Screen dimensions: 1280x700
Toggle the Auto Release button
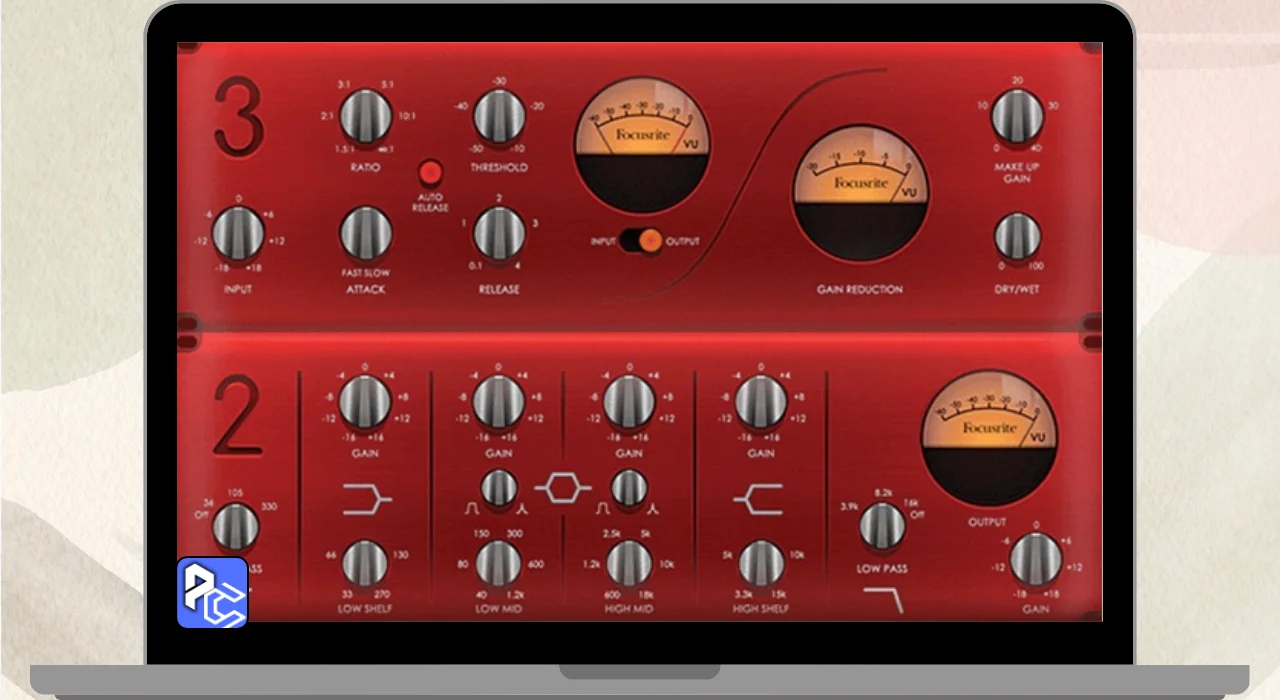coord(431,172)
